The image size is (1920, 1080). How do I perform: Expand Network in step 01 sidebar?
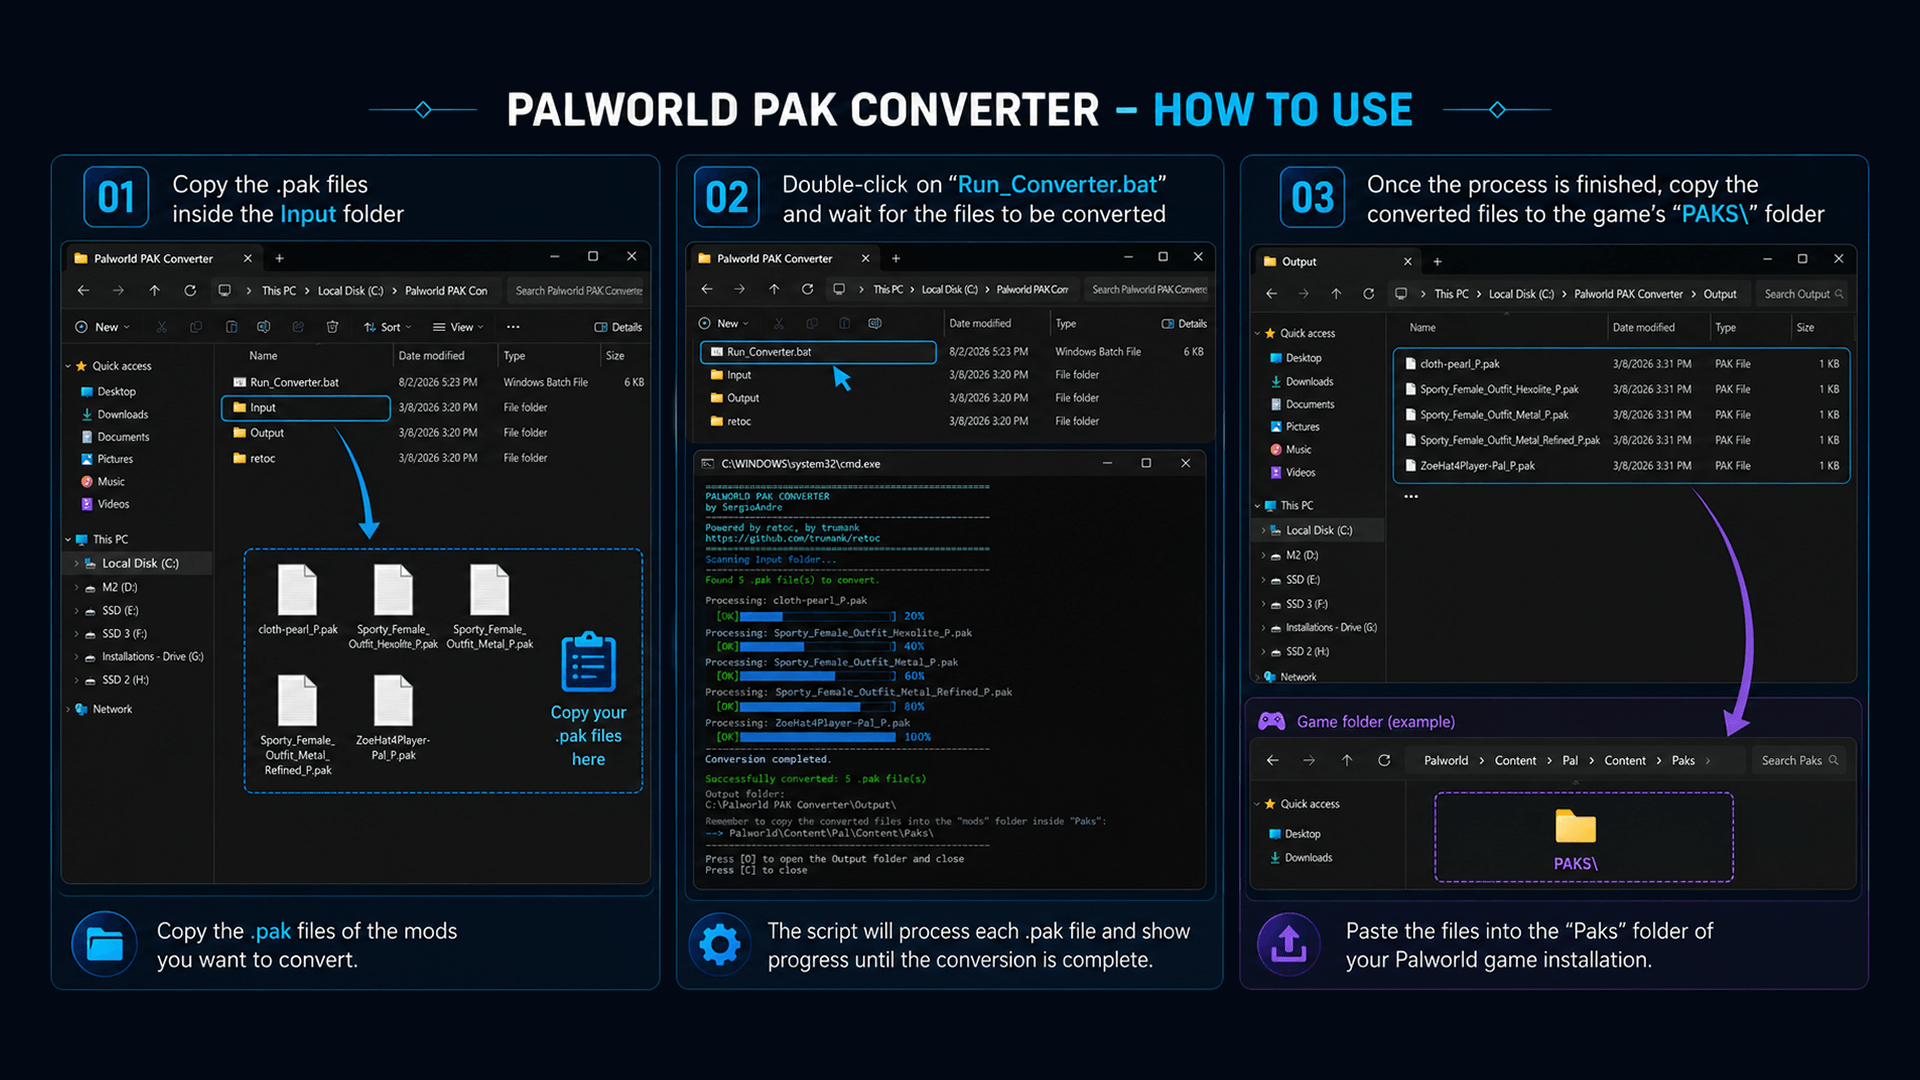[68, 710]
